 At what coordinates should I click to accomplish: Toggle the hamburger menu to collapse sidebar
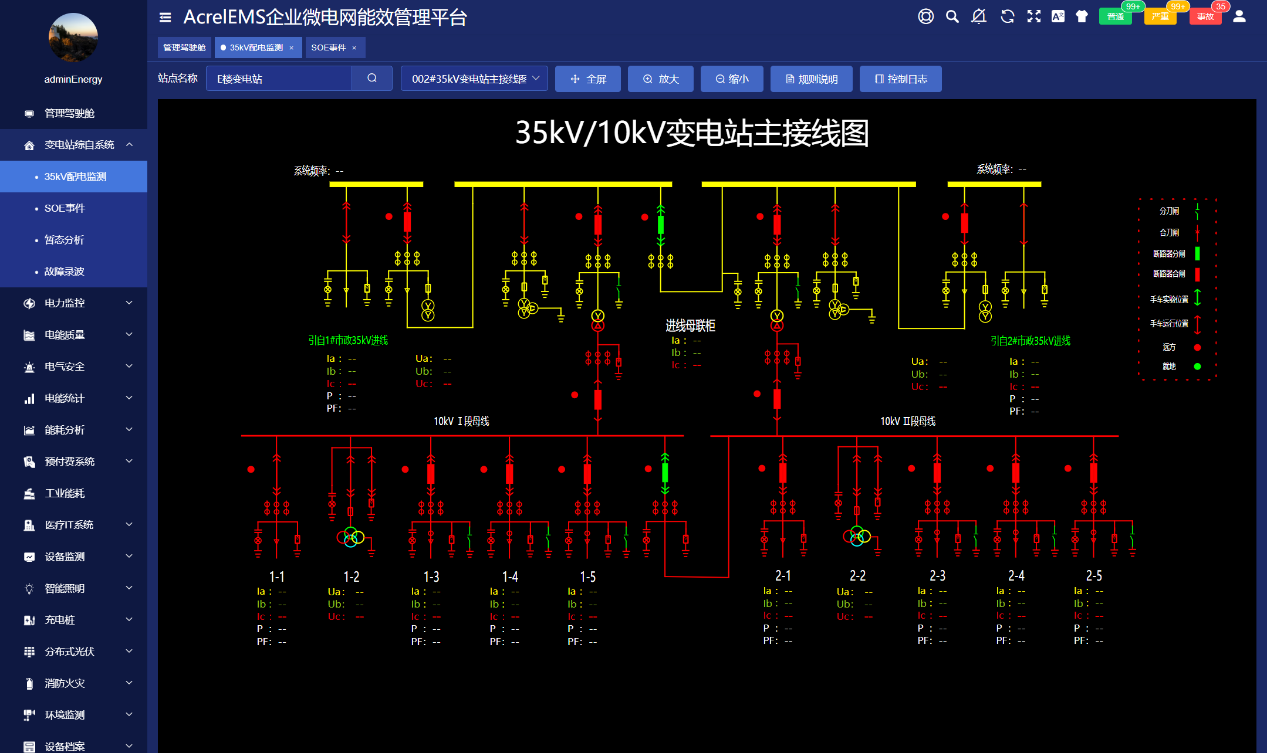165,17
